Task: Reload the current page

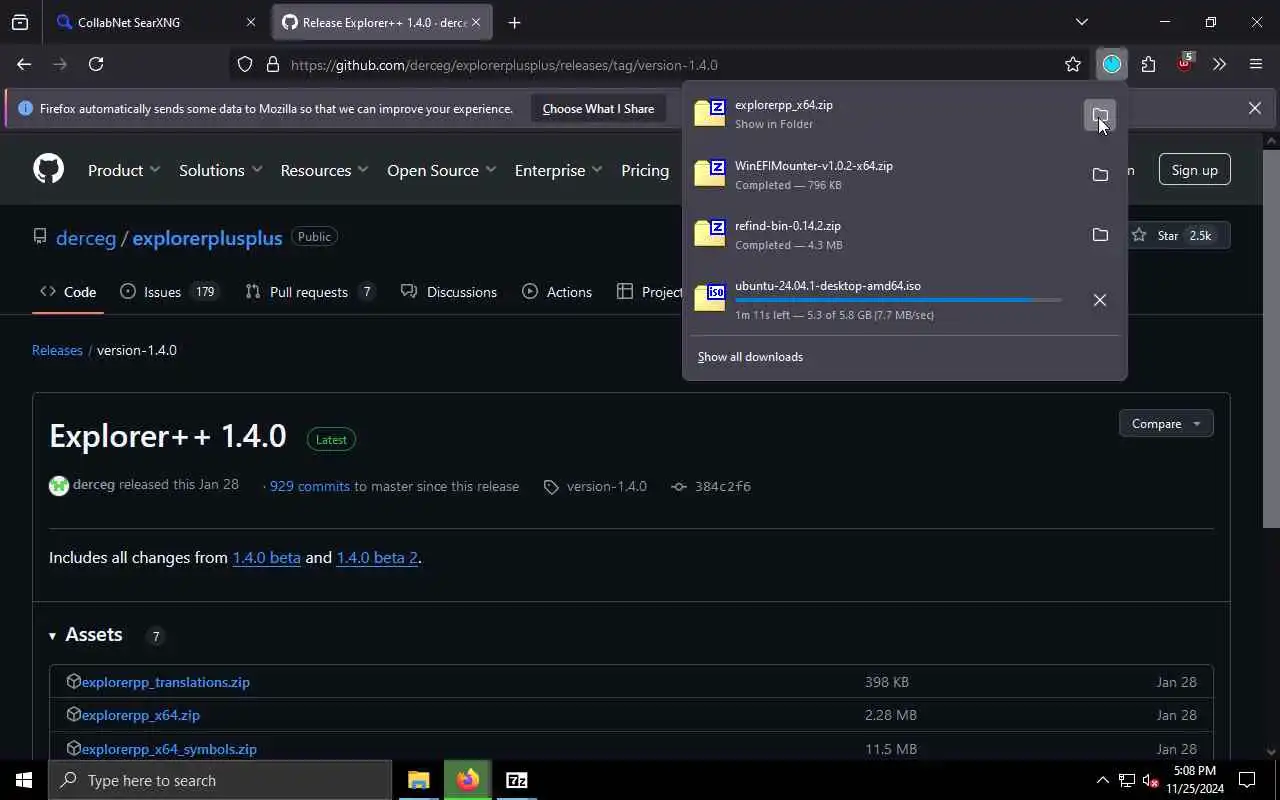Action: [96, 64]
